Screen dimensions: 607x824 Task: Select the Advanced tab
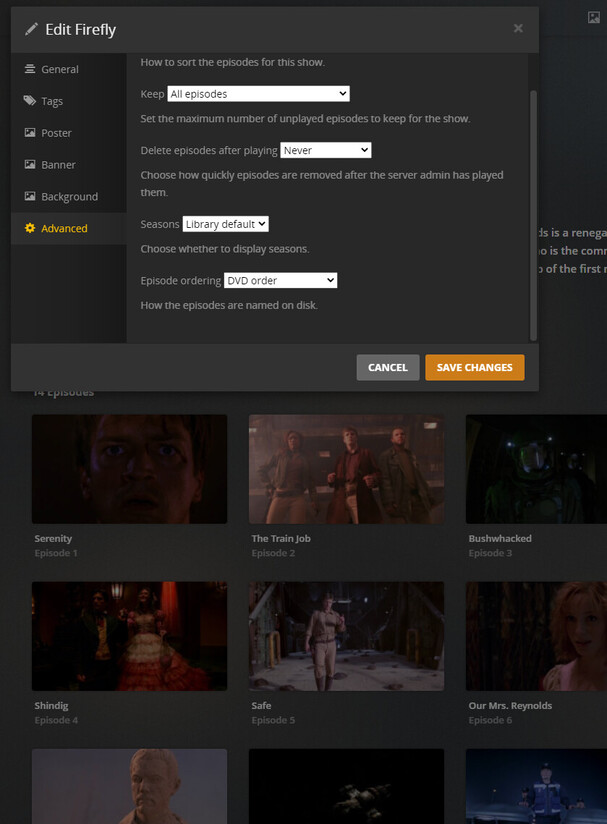pos(69,228)
